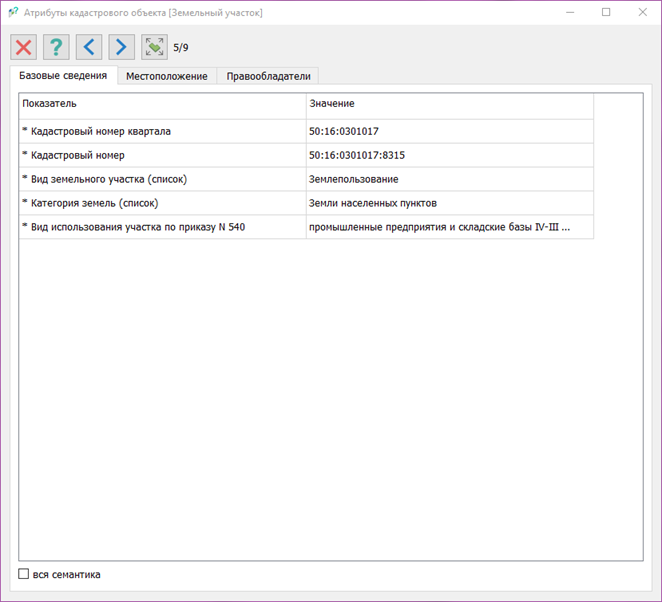This screenshot has height=602, width=662.
Task: Select the 'Вид использования участка' row label
Action: point(133,227)
